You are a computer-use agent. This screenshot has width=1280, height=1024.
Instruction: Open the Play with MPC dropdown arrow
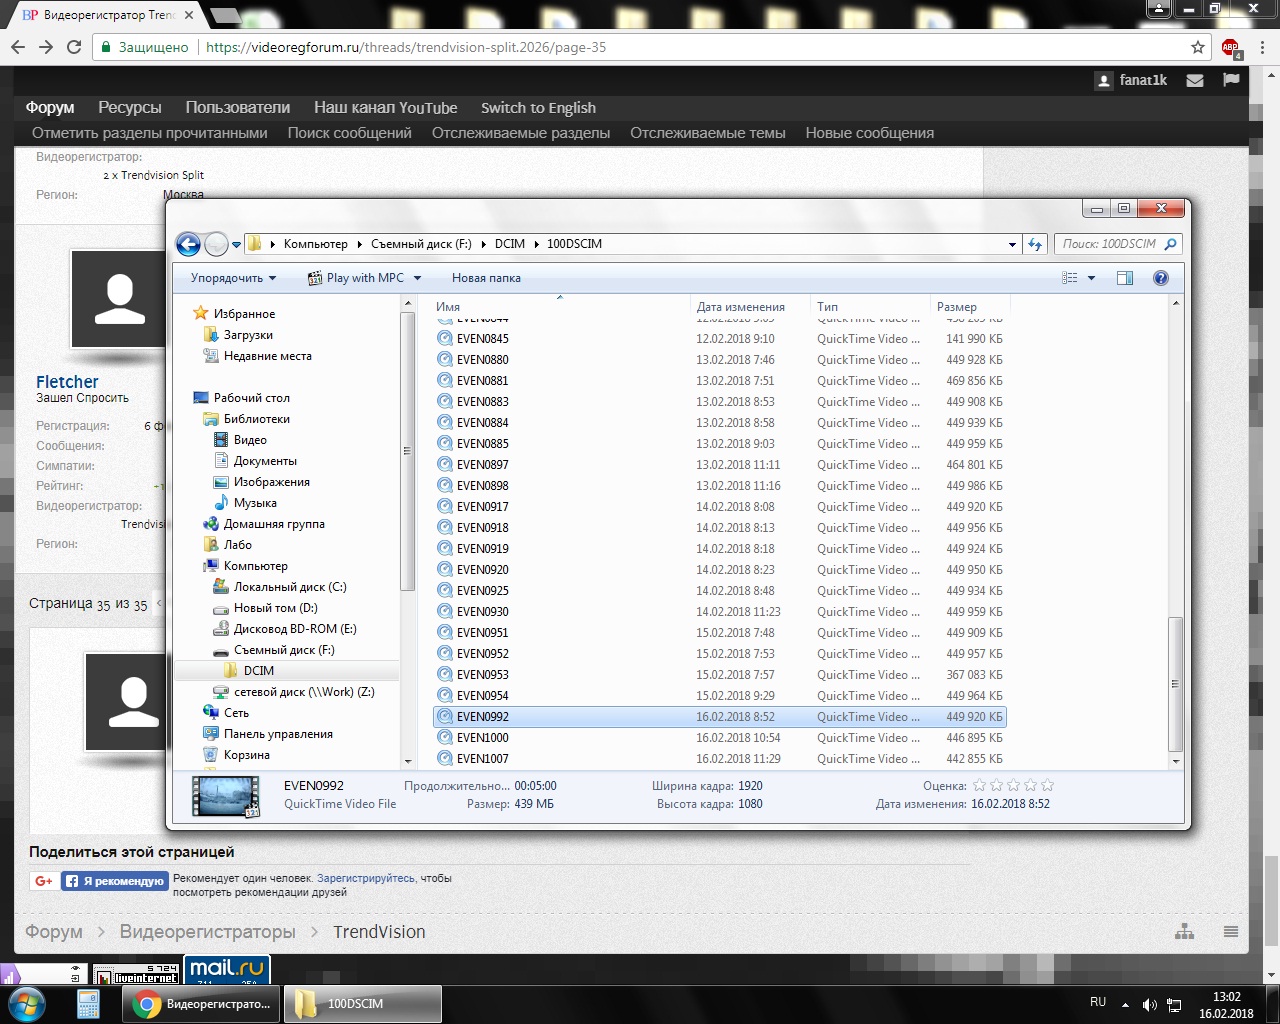[x=418, y=278]
